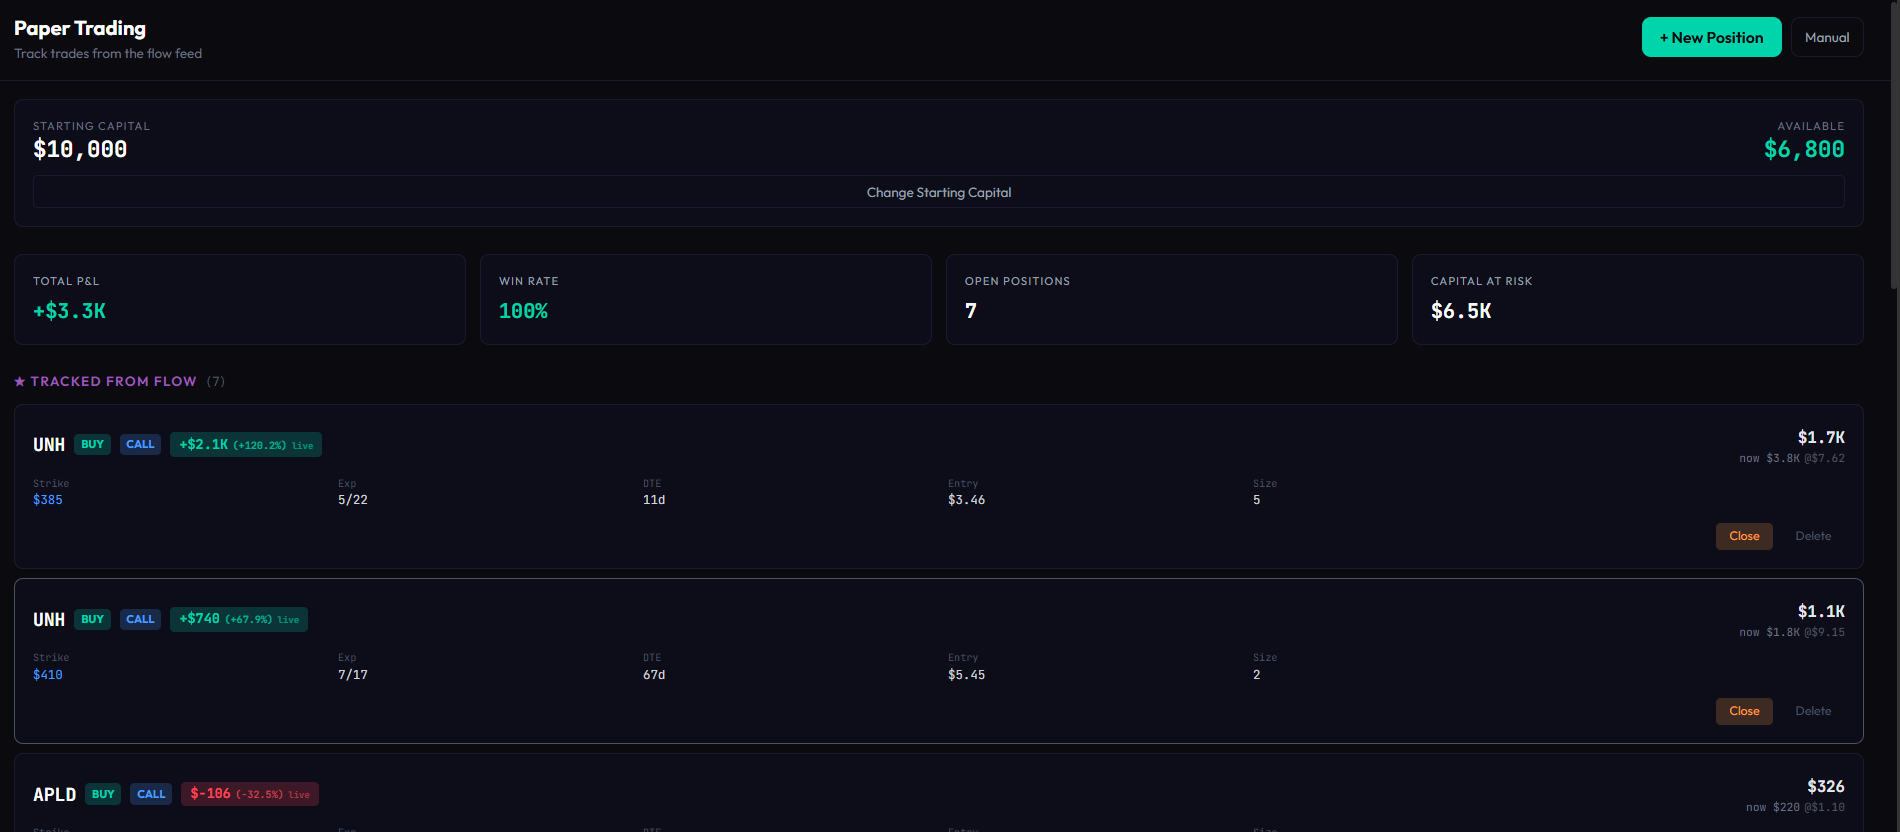Click the 67d DTE value
Viewport: 1900px width, 832px height.
coord(654,675)
